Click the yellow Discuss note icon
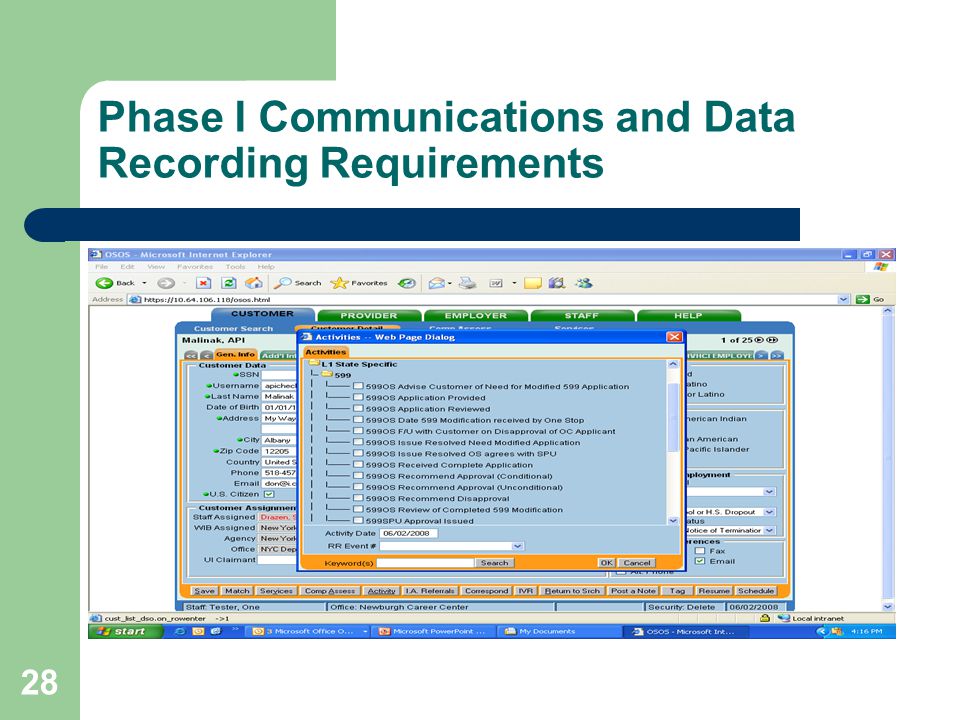The image size is (960, 720). pos(533,283)
